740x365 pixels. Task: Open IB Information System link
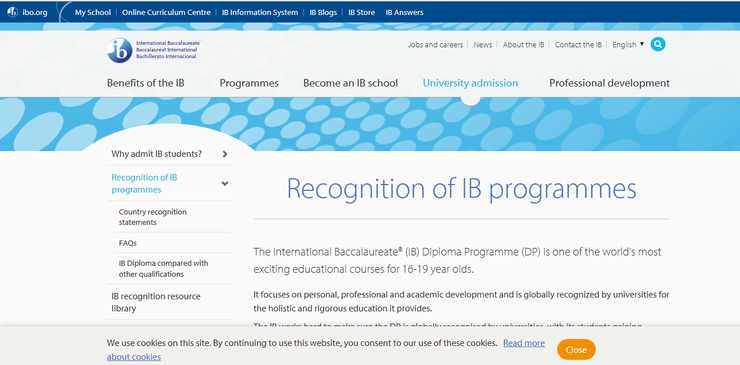[260, 12]
